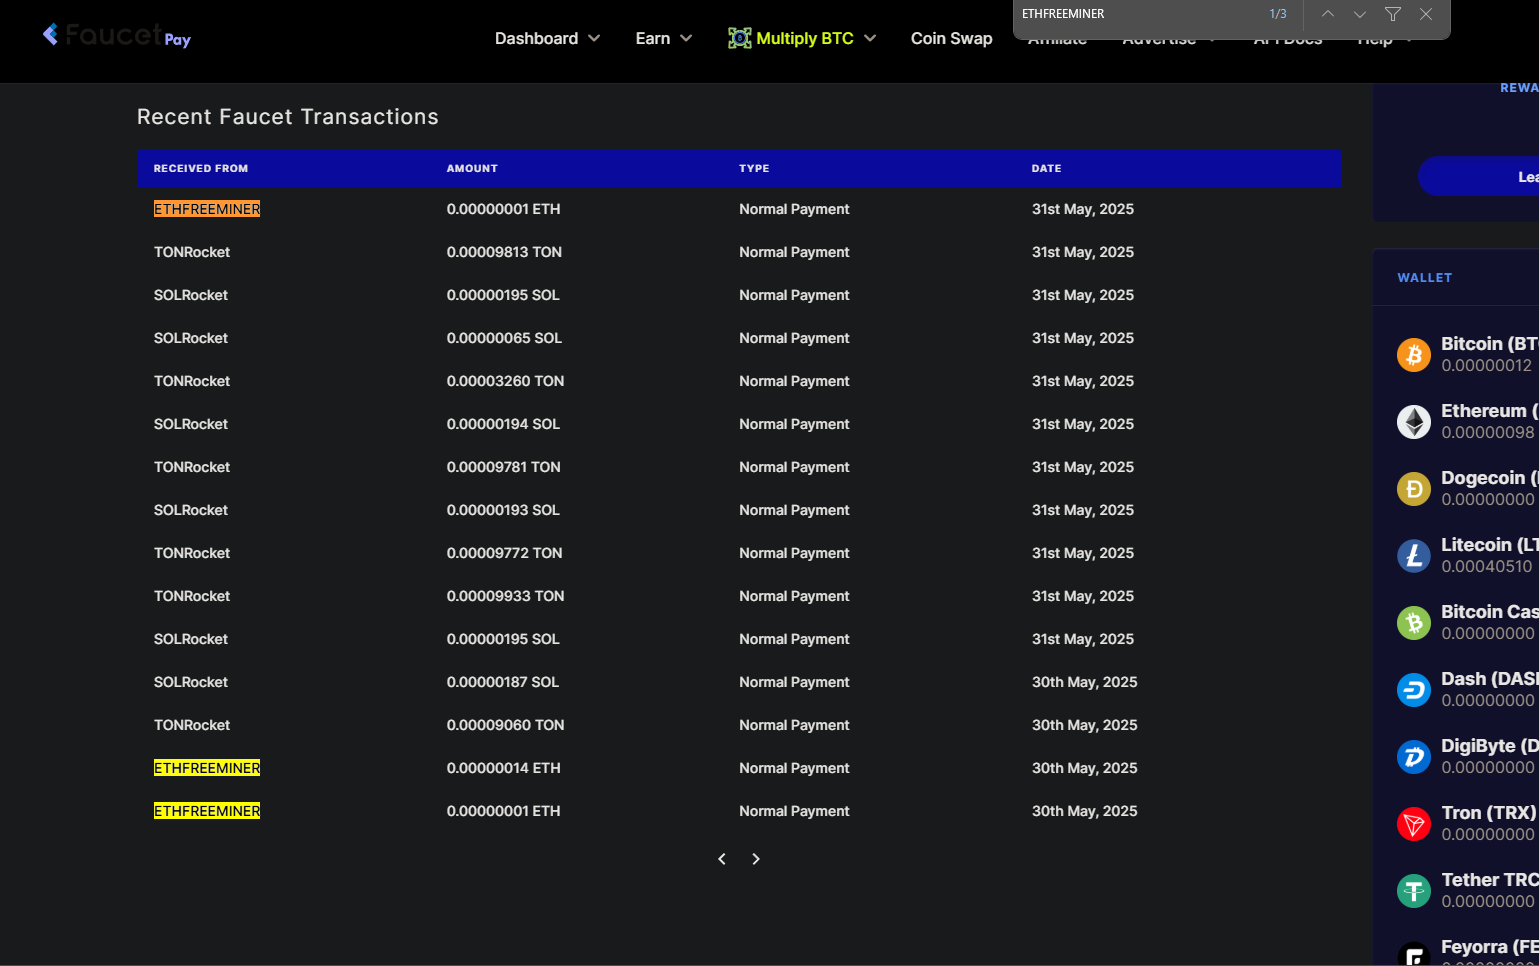Click ETHFREEMINER in the 0.00000014 ETH row
This screenshot has height=966, width=1539.
(x=207, y=768)
